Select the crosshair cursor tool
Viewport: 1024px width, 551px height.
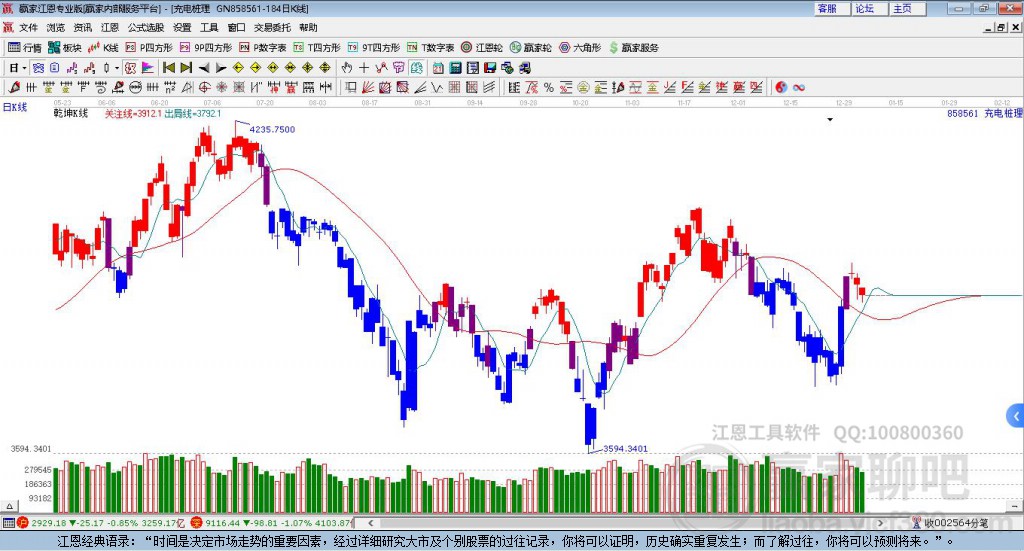pos(364,68)
